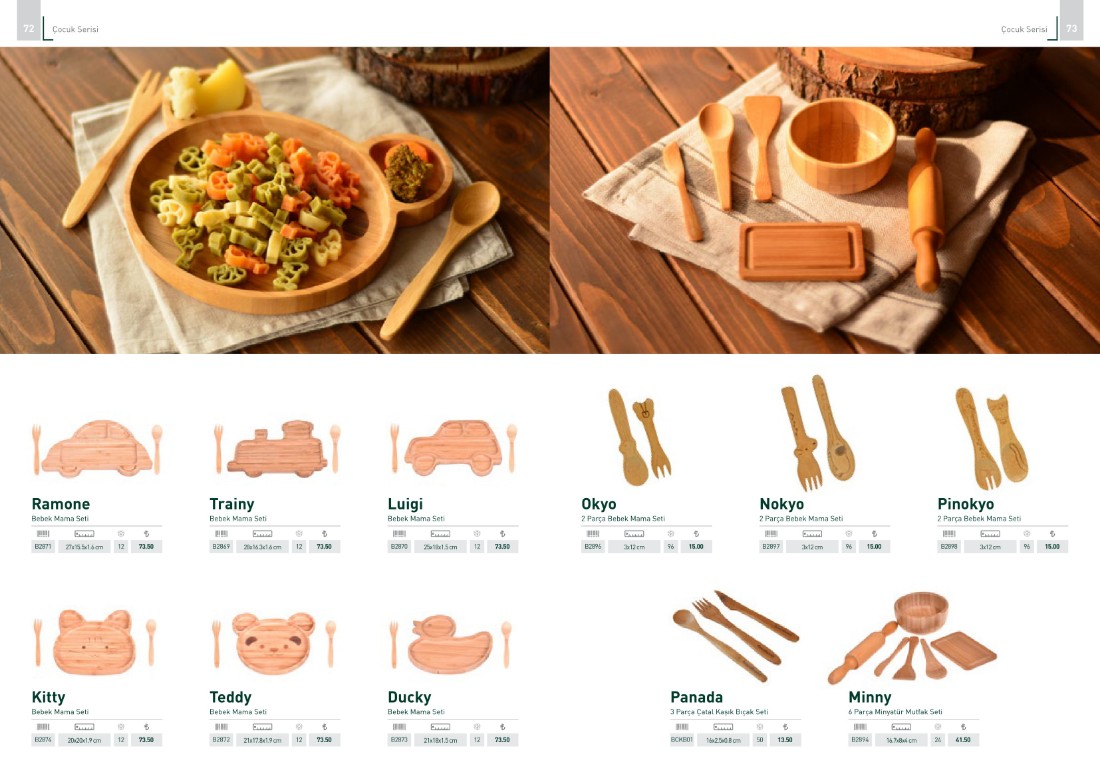
Task: Click the price currency icon under Luigi
Action: point(502,534)
